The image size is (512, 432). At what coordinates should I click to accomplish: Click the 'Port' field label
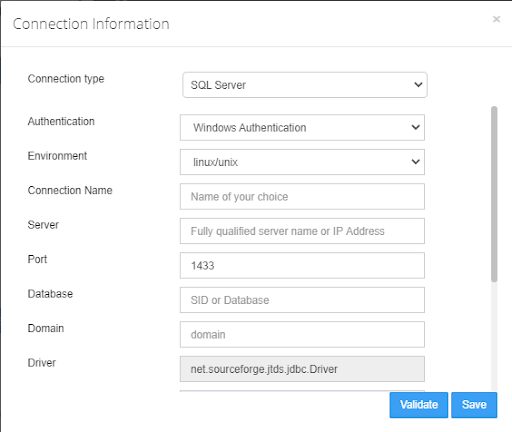(x=37, y=259)
